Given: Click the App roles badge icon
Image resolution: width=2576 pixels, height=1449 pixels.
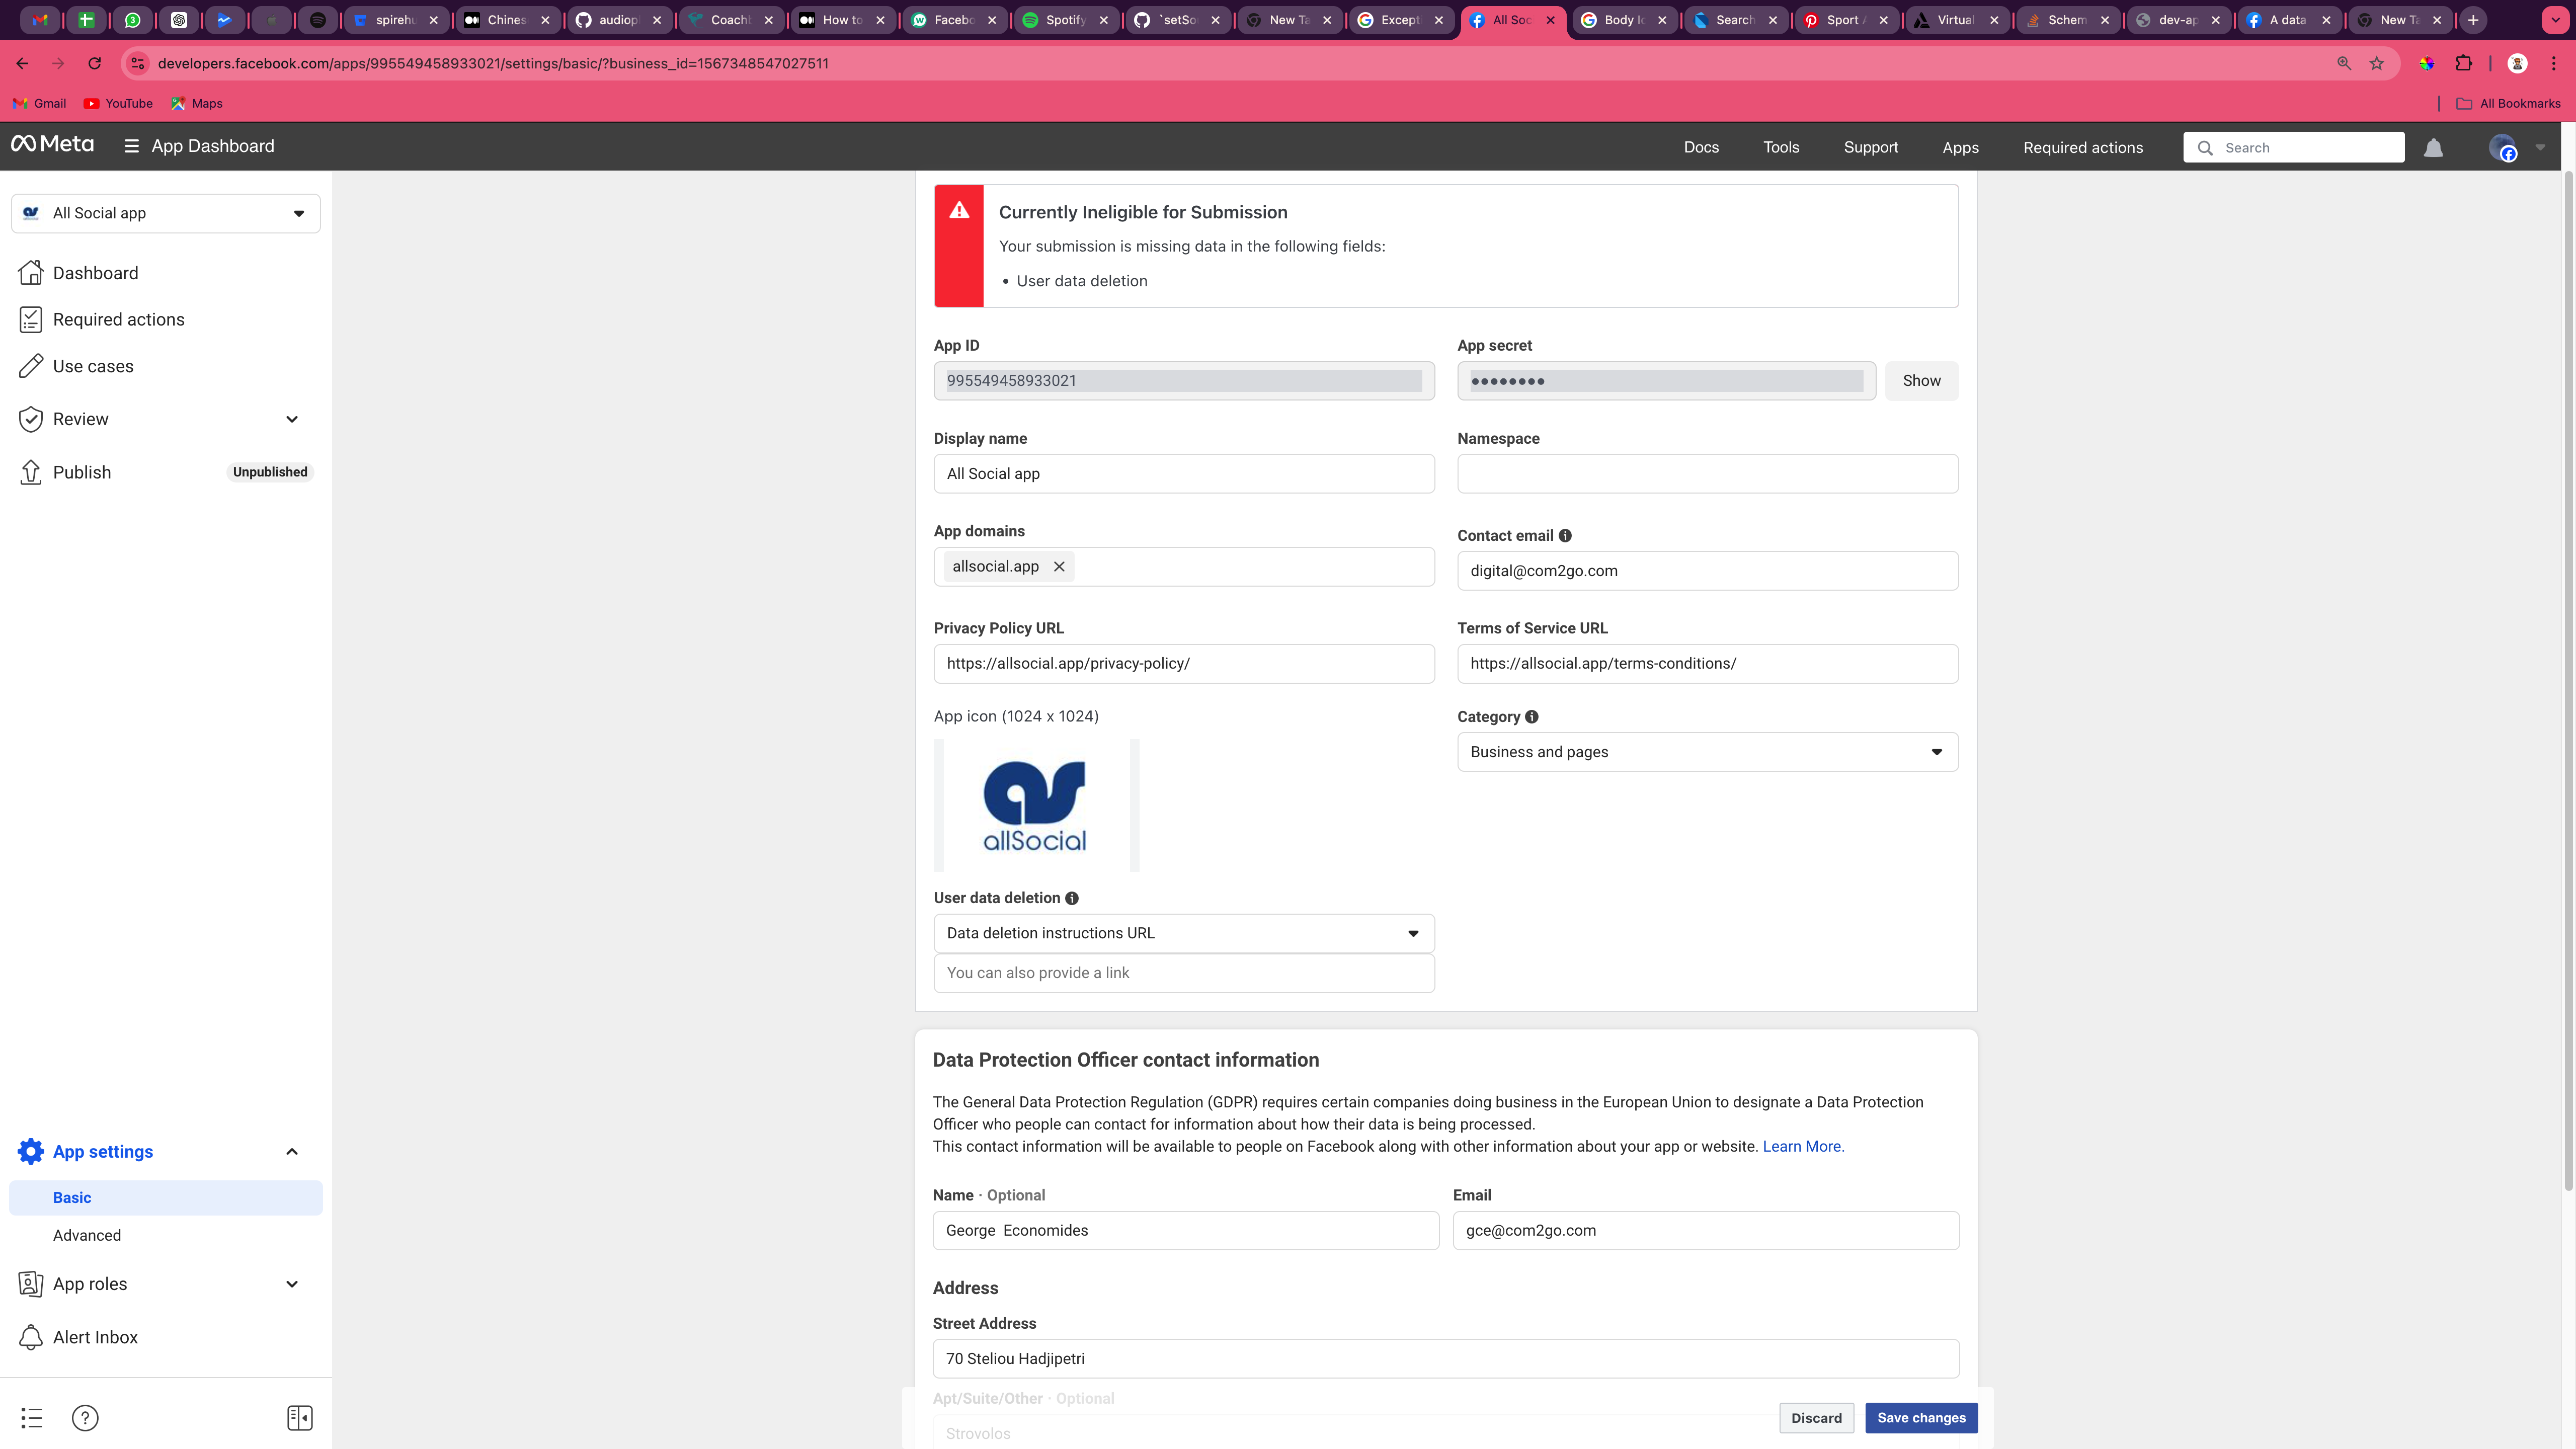Looking at the screenshot, I should [31, 1284].
